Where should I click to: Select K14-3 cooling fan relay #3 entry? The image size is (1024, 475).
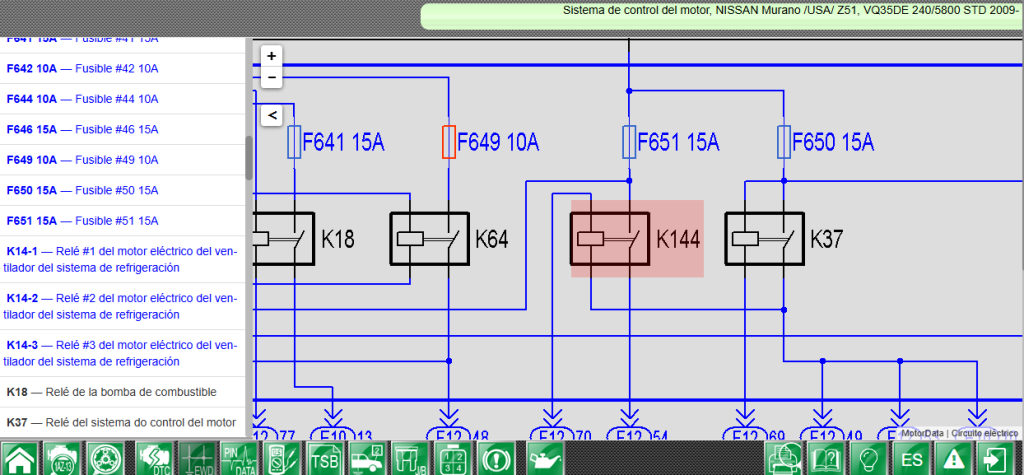[x=123, y=353]
